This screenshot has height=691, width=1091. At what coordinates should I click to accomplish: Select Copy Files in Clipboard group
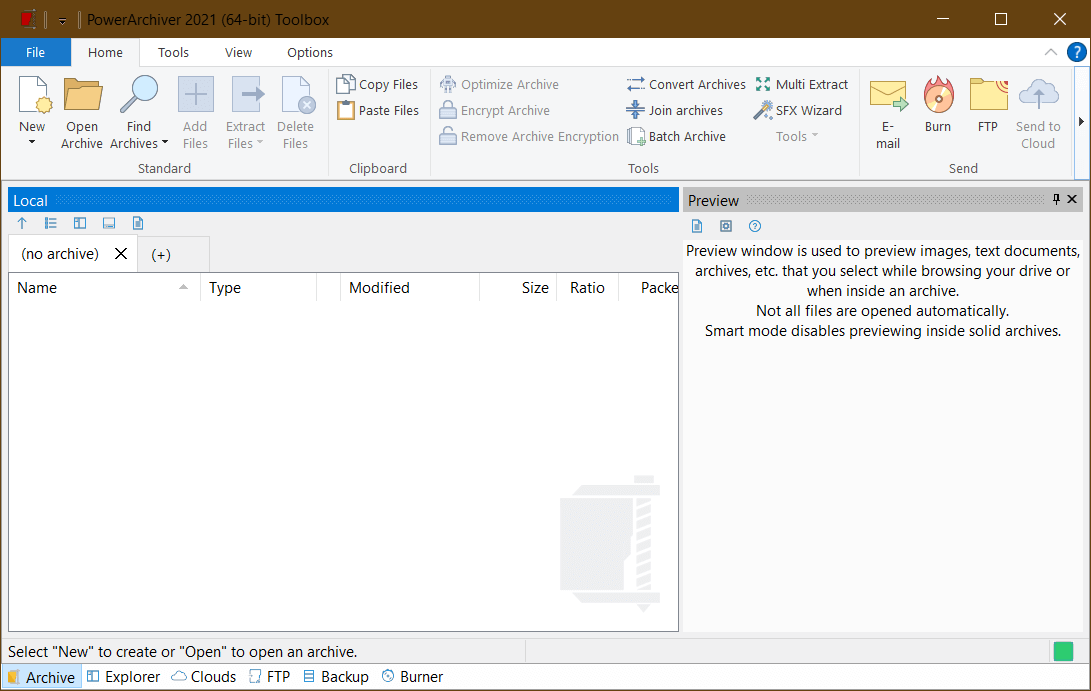click(x=378, y=84)
